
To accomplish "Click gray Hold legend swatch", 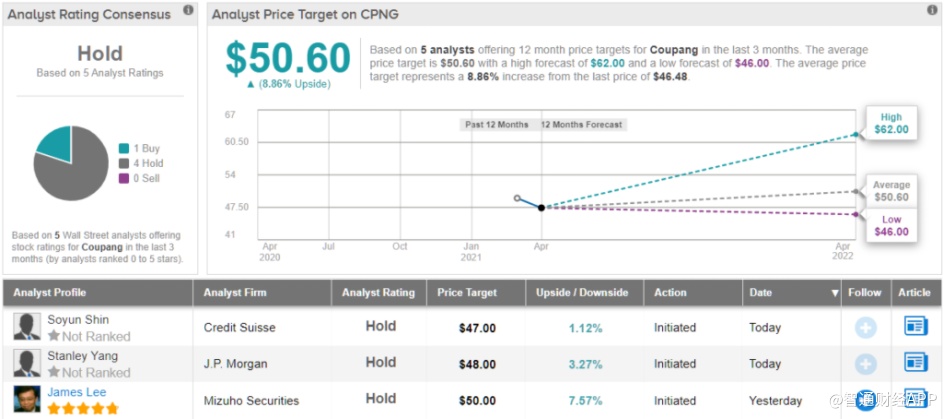I will click(x=123, y=163).
